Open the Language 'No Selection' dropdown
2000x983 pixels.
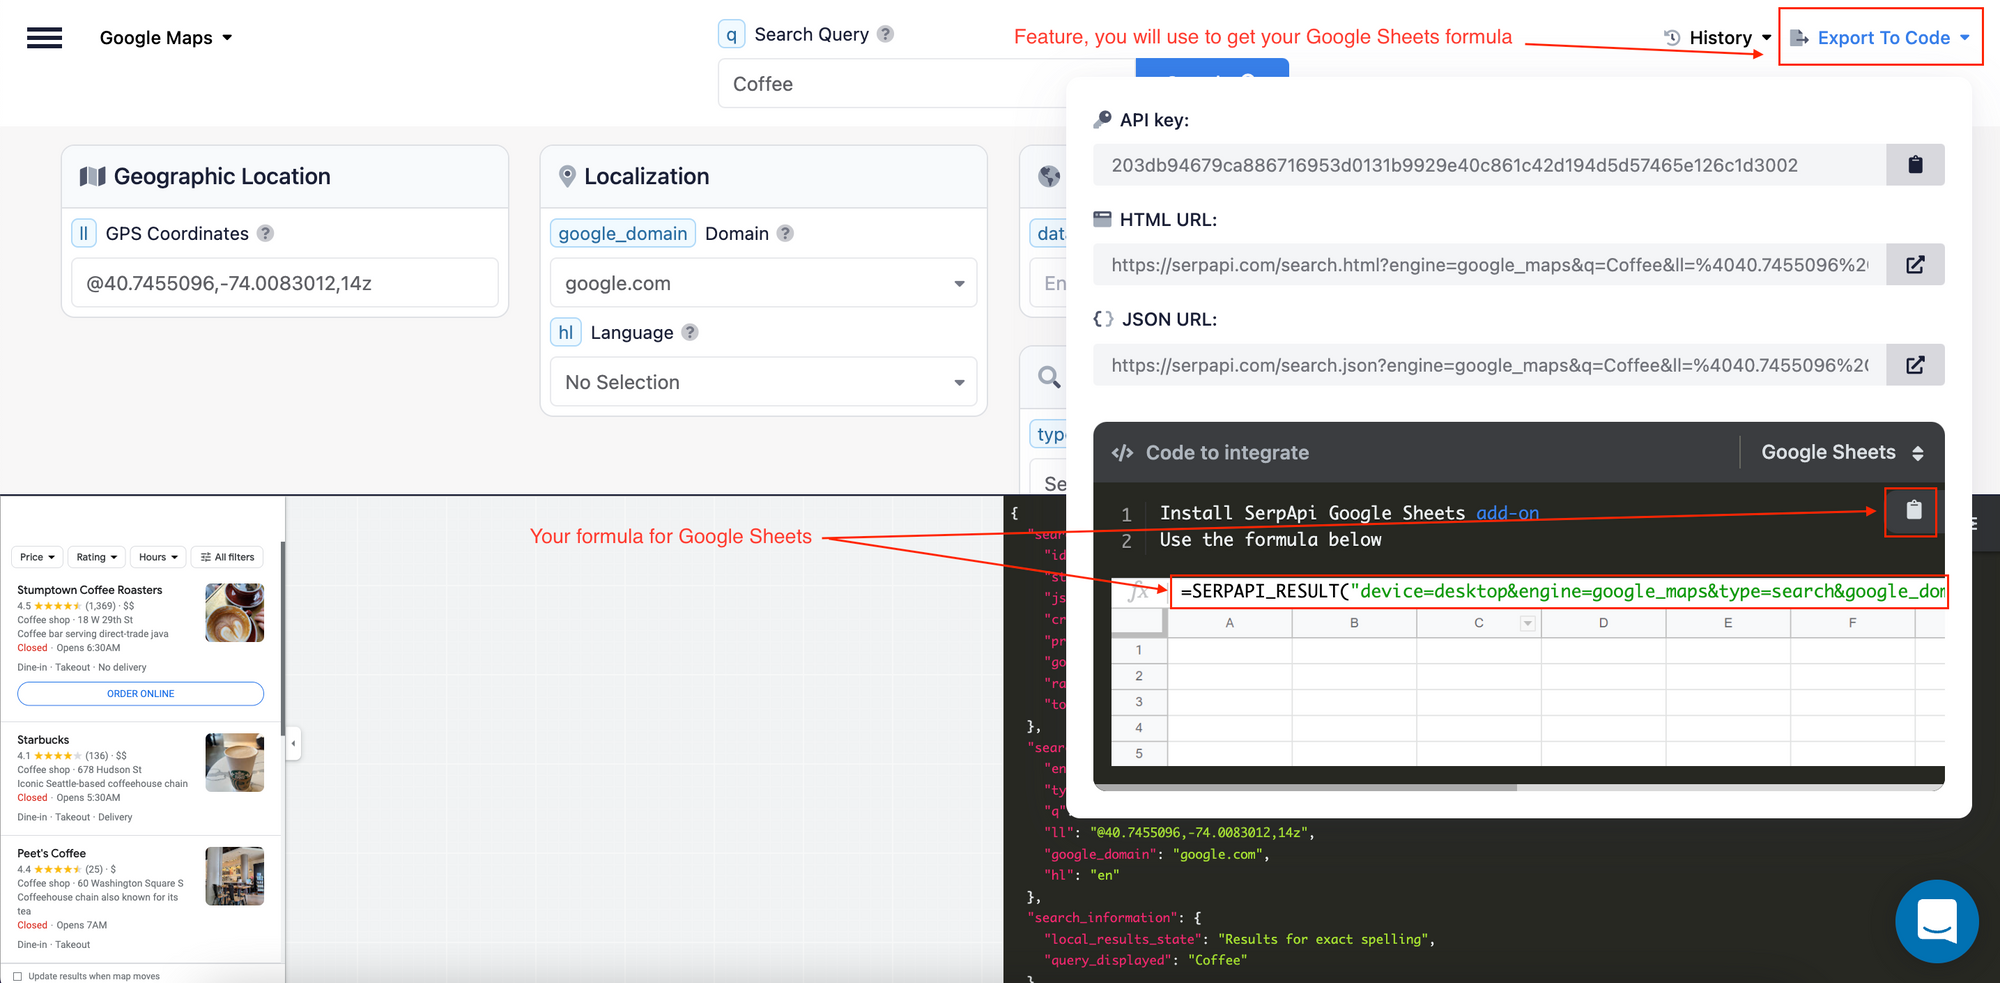[x=763, y=382]
